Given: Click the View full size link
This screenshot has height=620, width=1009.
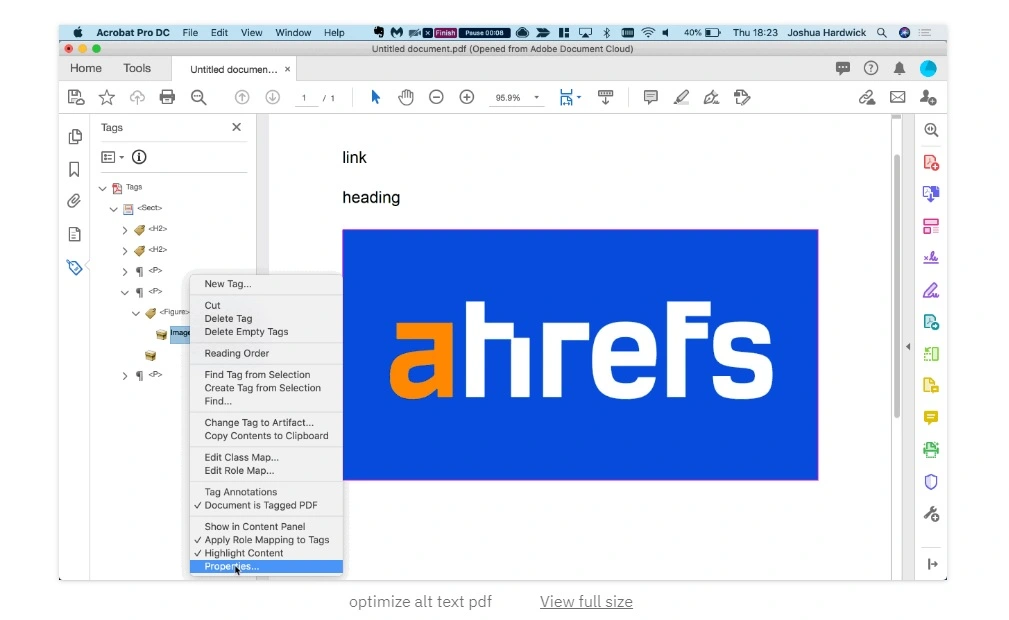Looking at the screenshot, I should pos(586,601).
